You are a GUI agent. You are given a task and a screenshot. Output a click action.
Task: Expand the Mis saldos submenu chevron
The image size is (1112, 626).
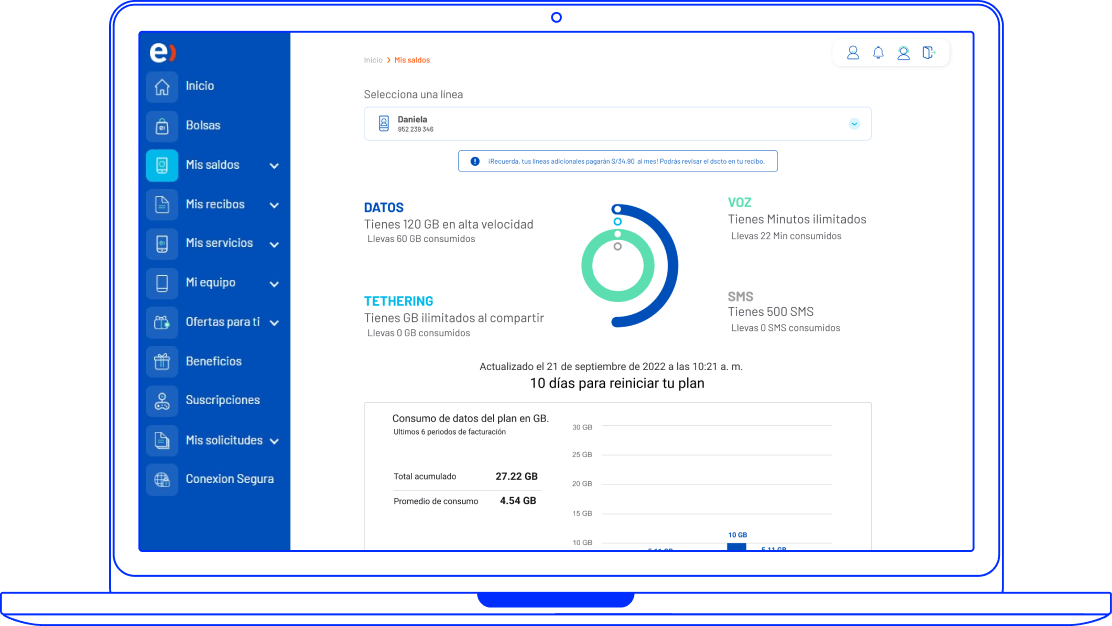(274, 166)
